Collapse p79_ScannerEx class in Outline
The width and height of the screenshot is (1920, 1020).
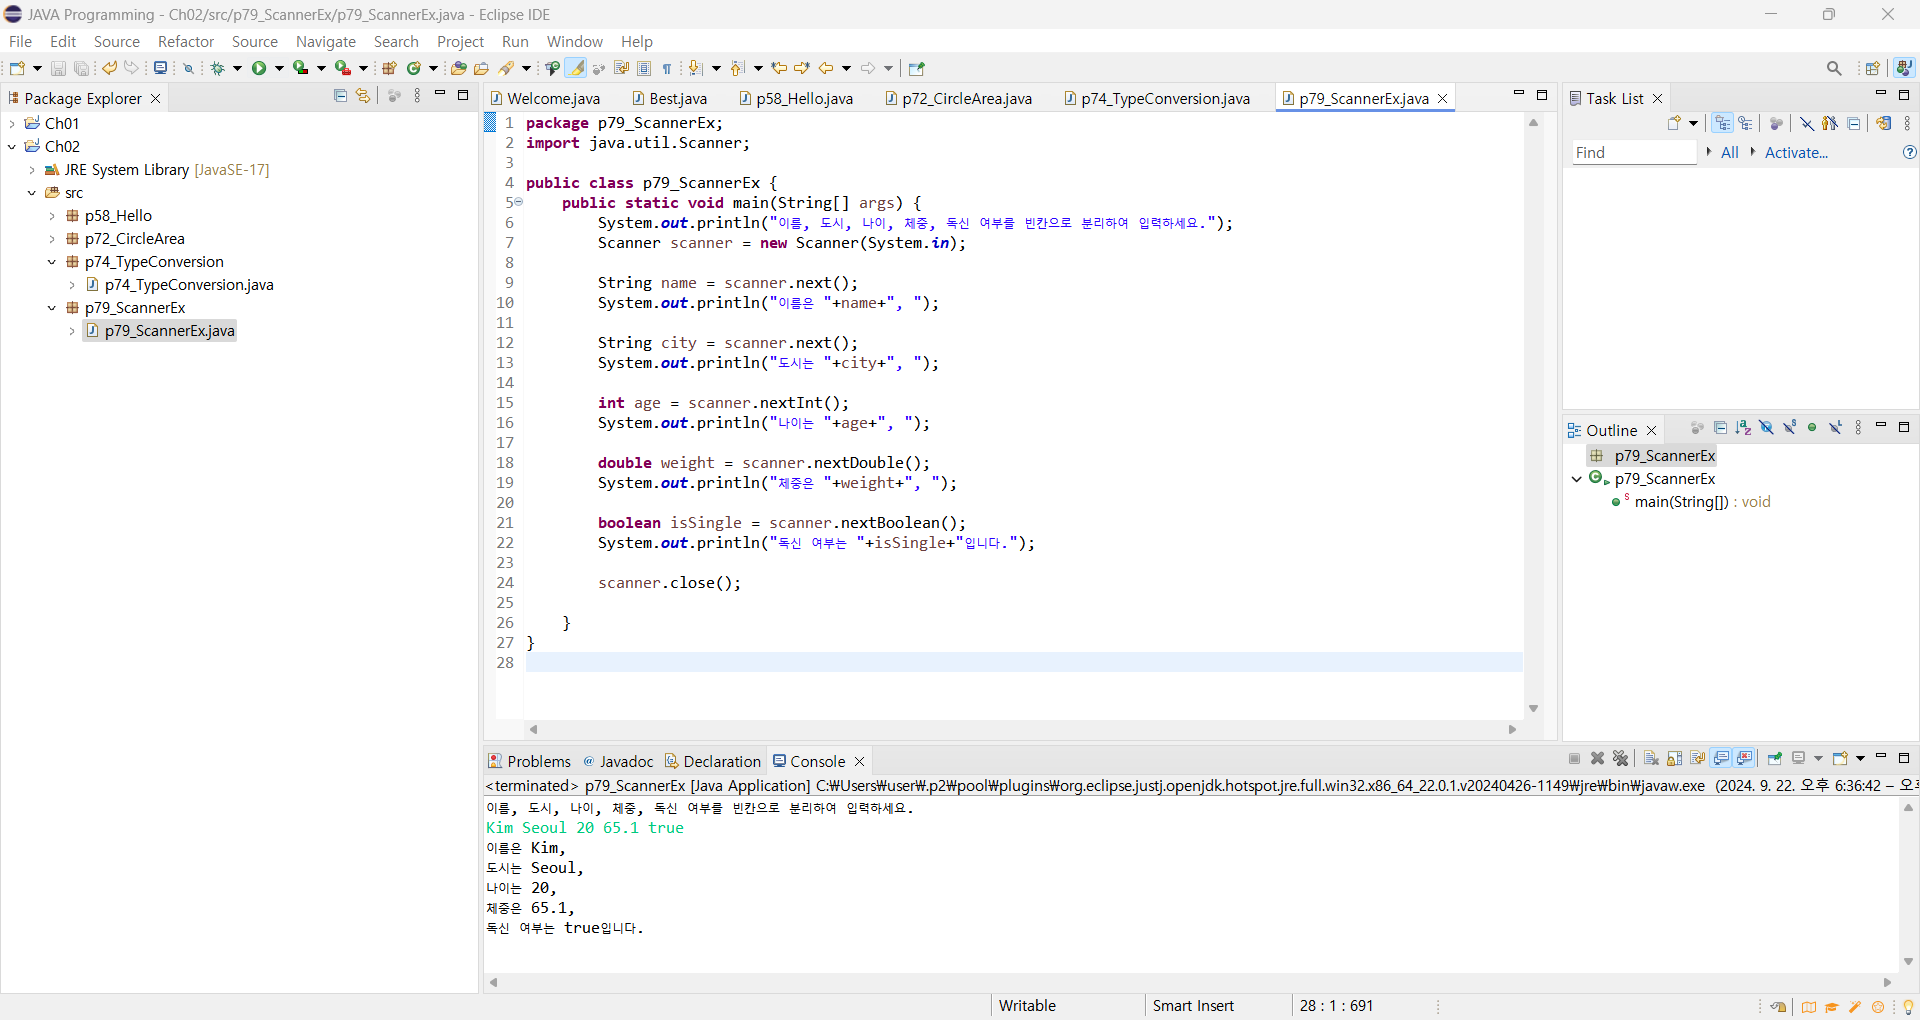pyautogui.click(x=1577, y=479)
